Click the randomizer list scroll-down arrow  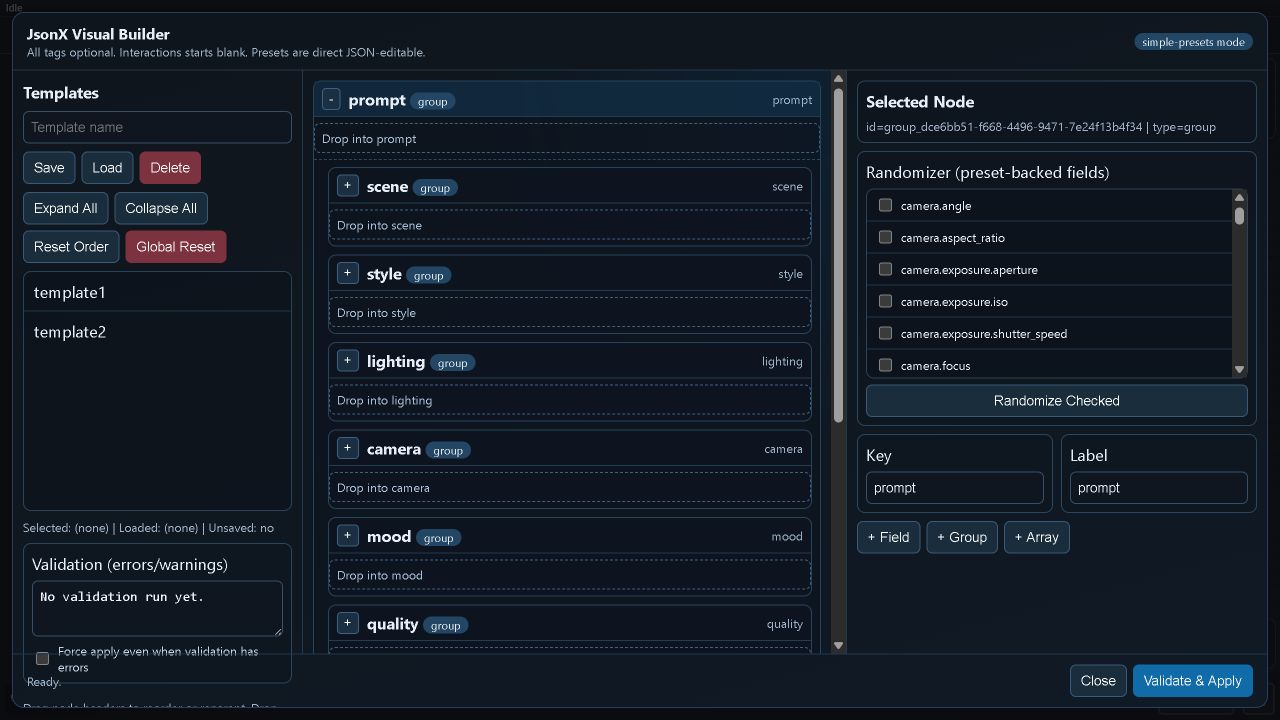[1240, 370]
